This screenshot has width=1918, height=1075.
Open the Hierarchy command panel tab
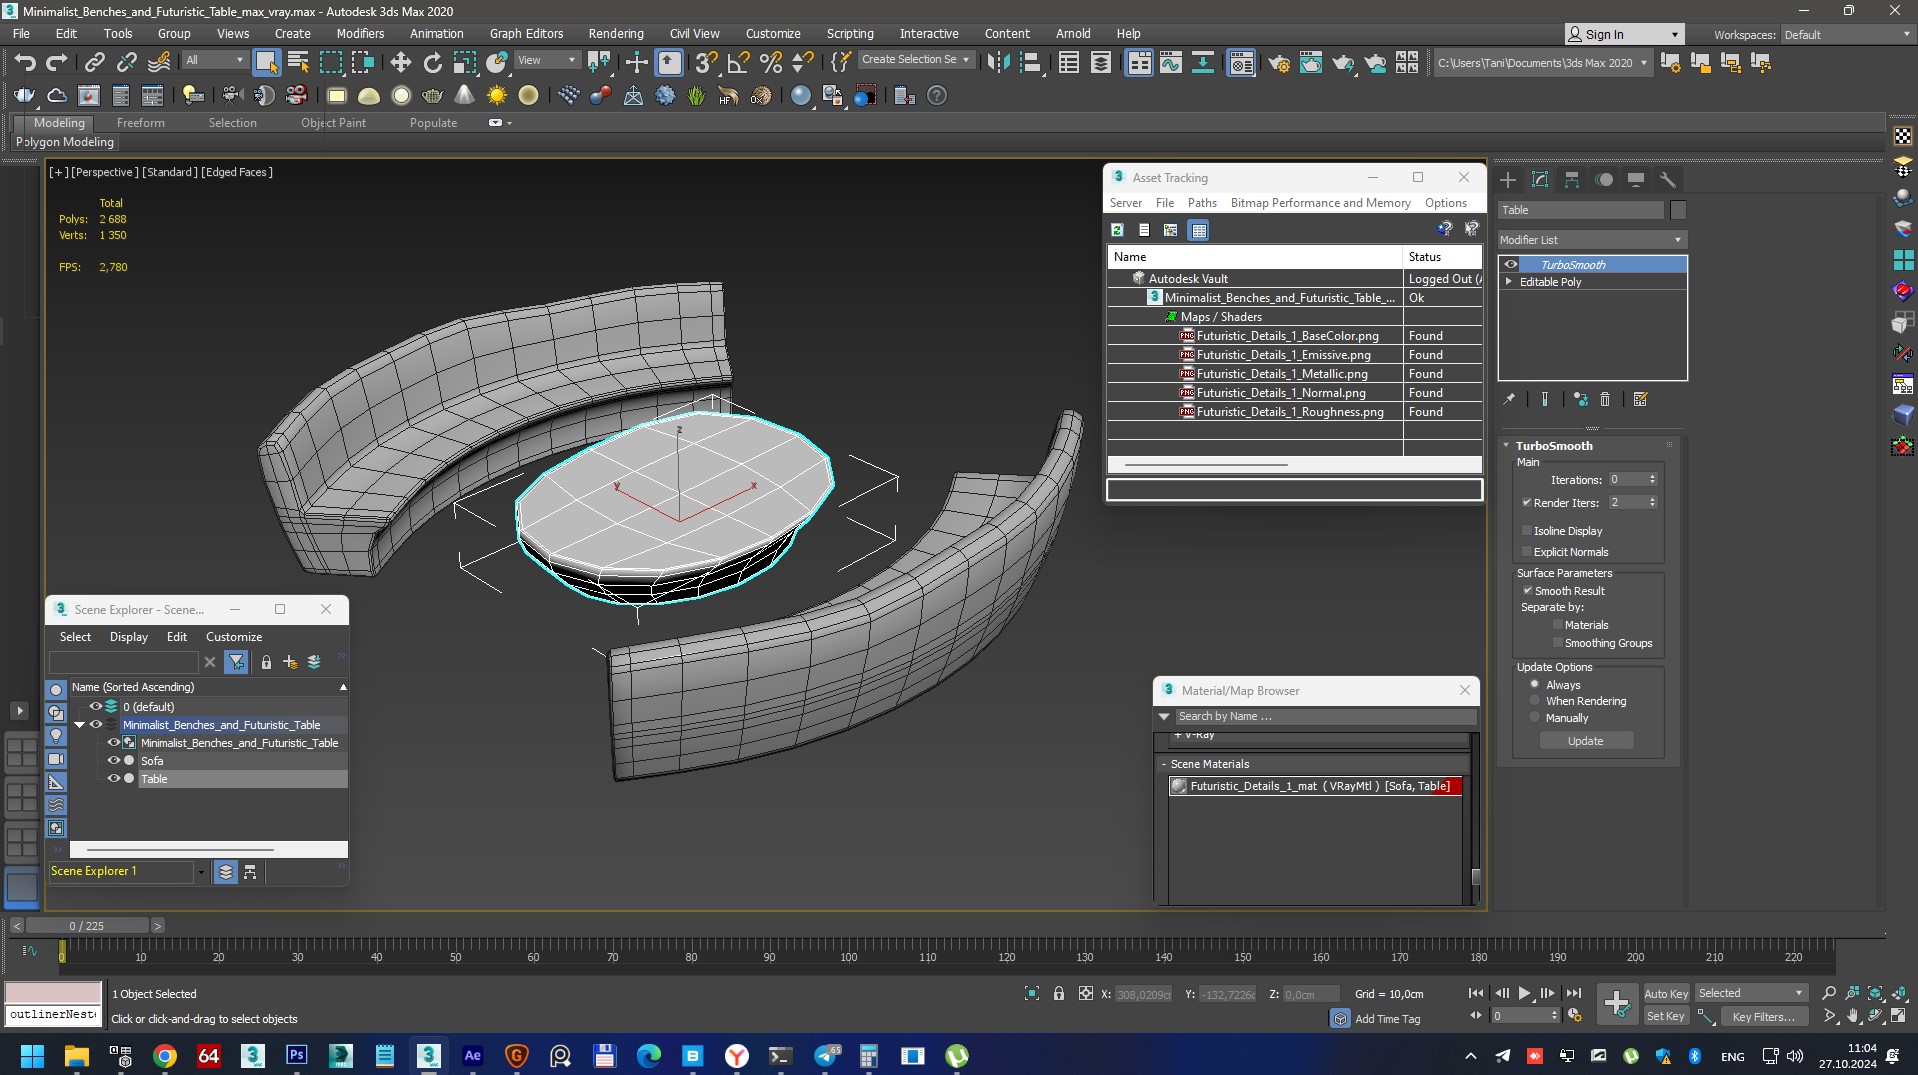tap(1572, 180)
